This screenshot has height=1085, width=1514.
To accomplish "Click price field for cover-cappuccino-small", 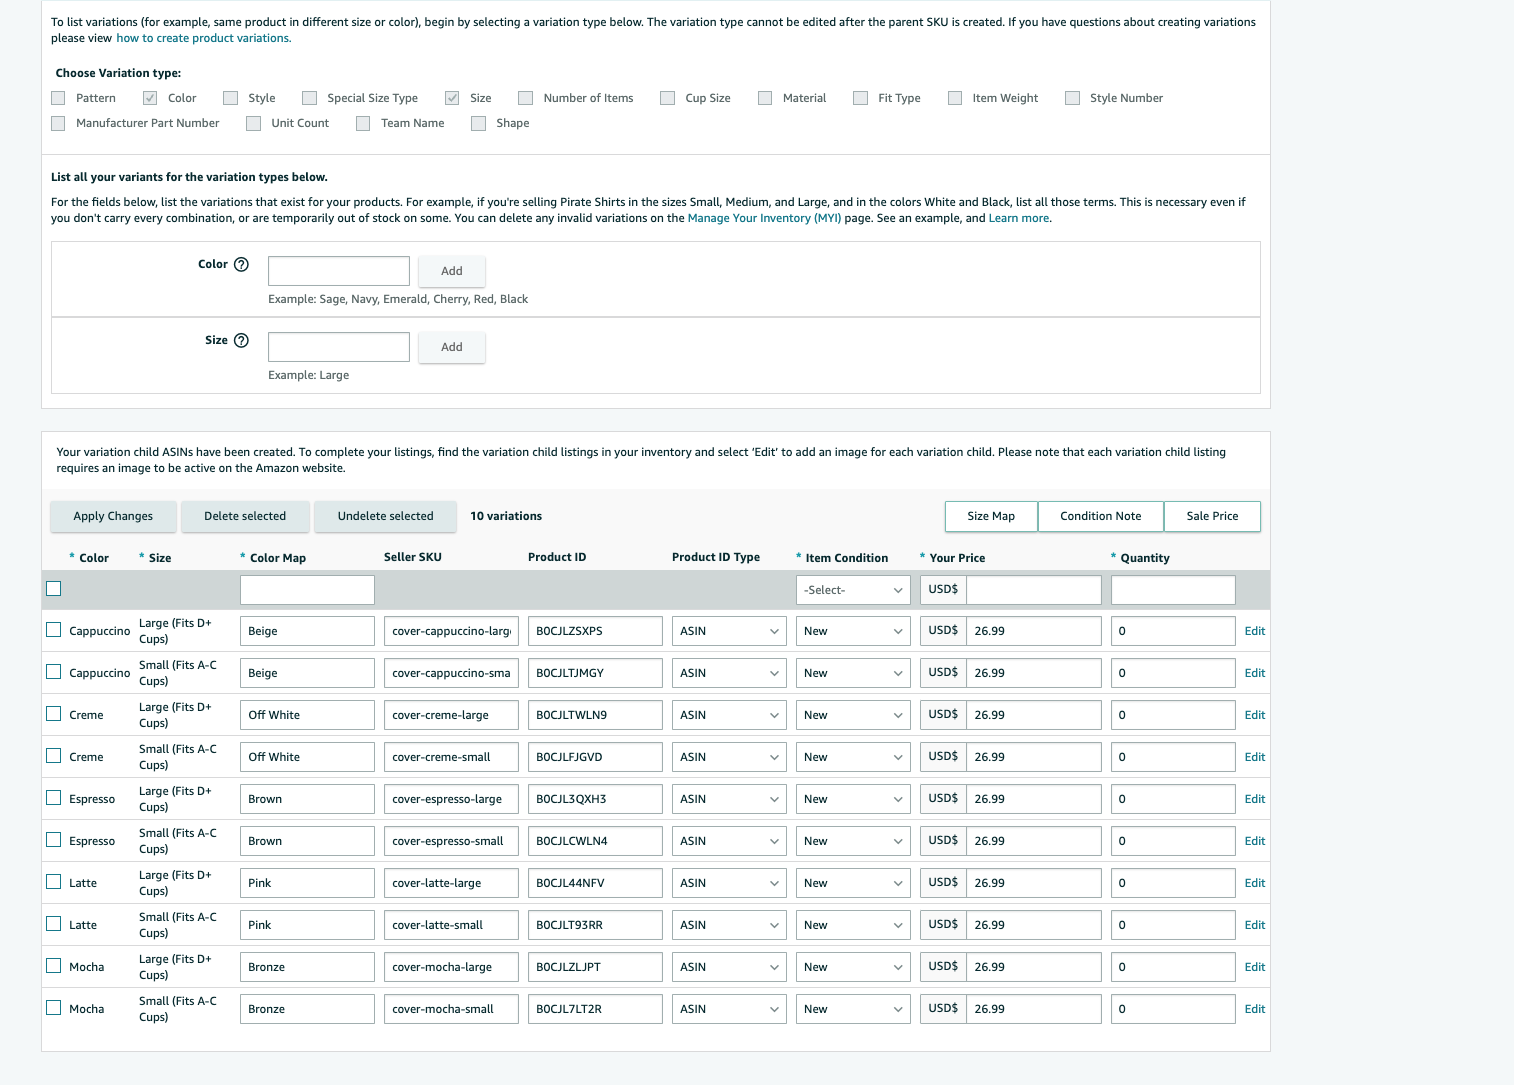I will point(1034,673).
